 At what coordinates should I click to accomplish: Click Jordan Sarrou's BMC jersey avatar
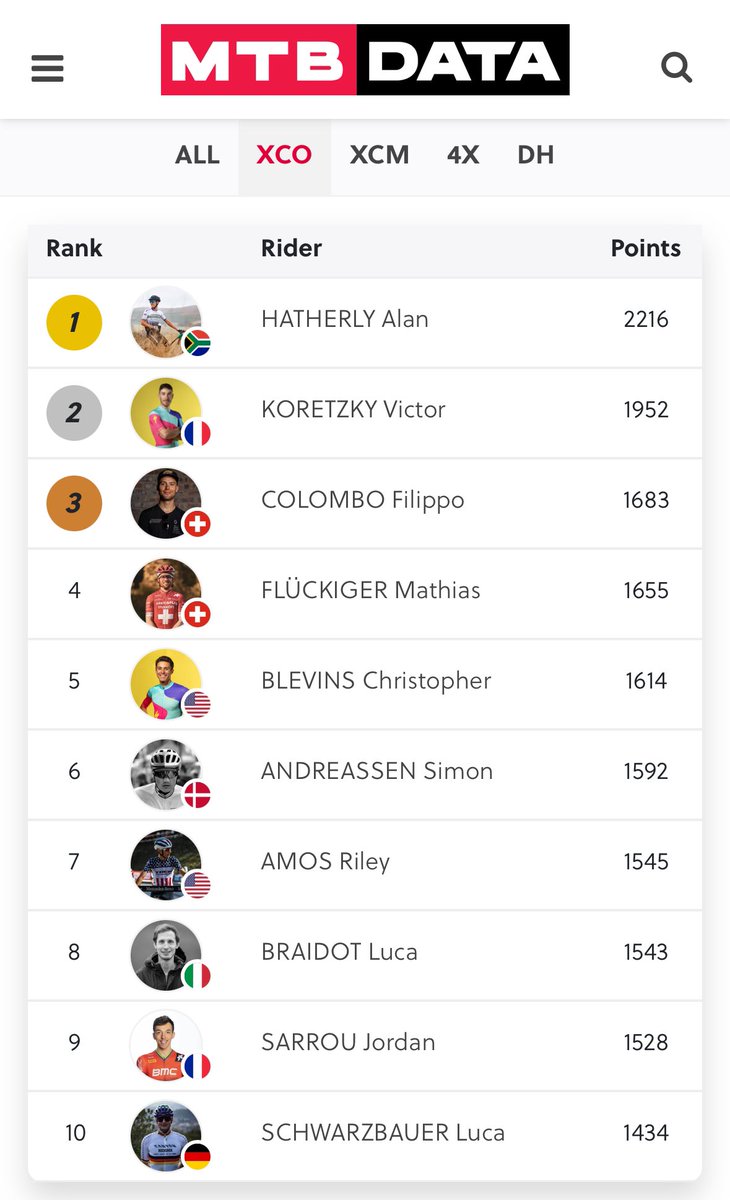(167, 1044)
